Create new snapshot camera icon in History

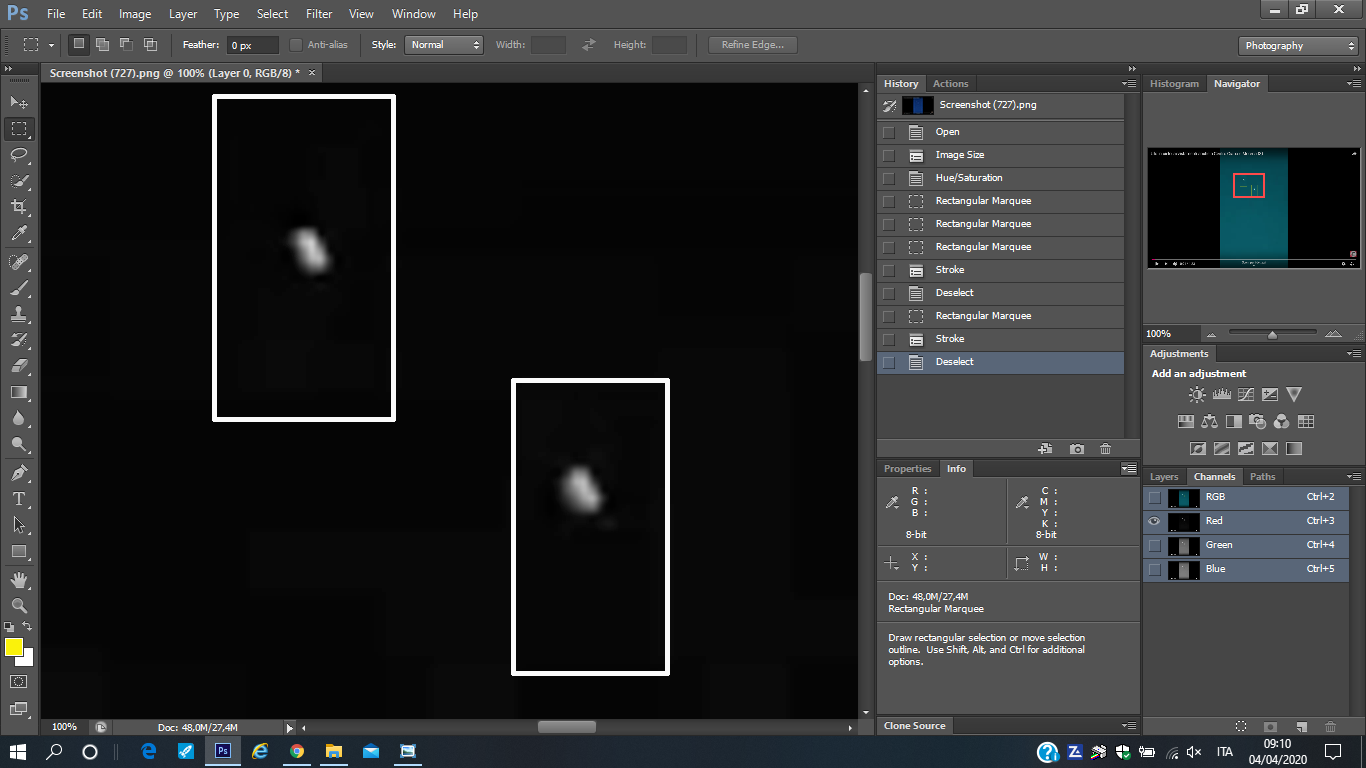(1076, 449)
